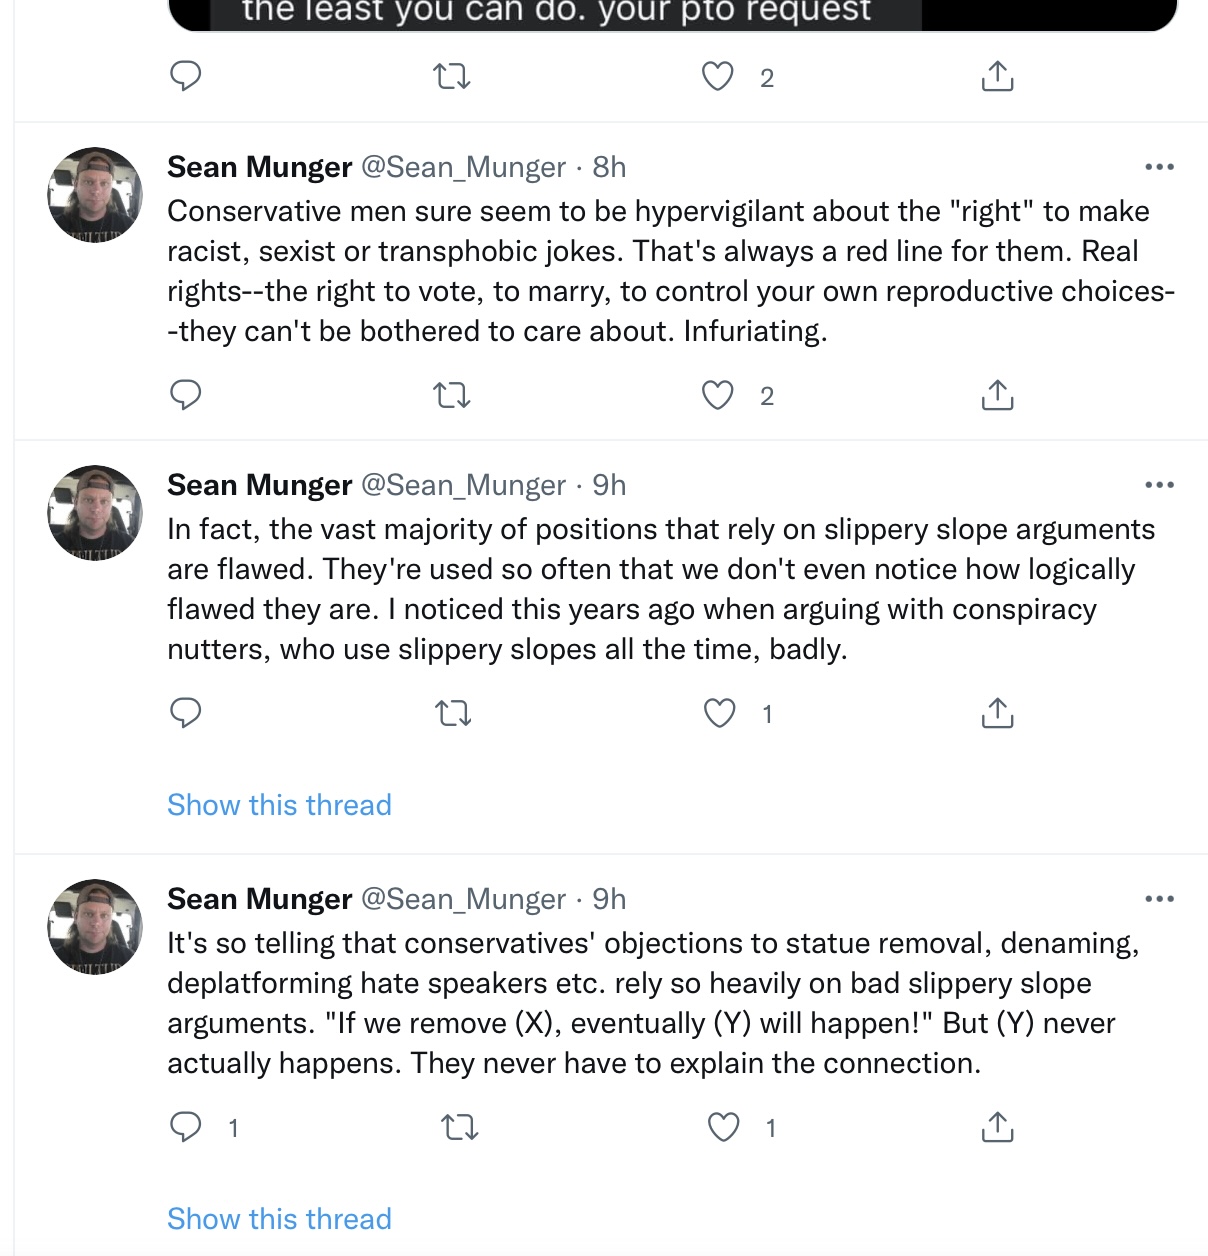Screen dimensions: 1208x1256
Task: Reply to the 'Conservative men' tweet
Action: pos(186,395)
